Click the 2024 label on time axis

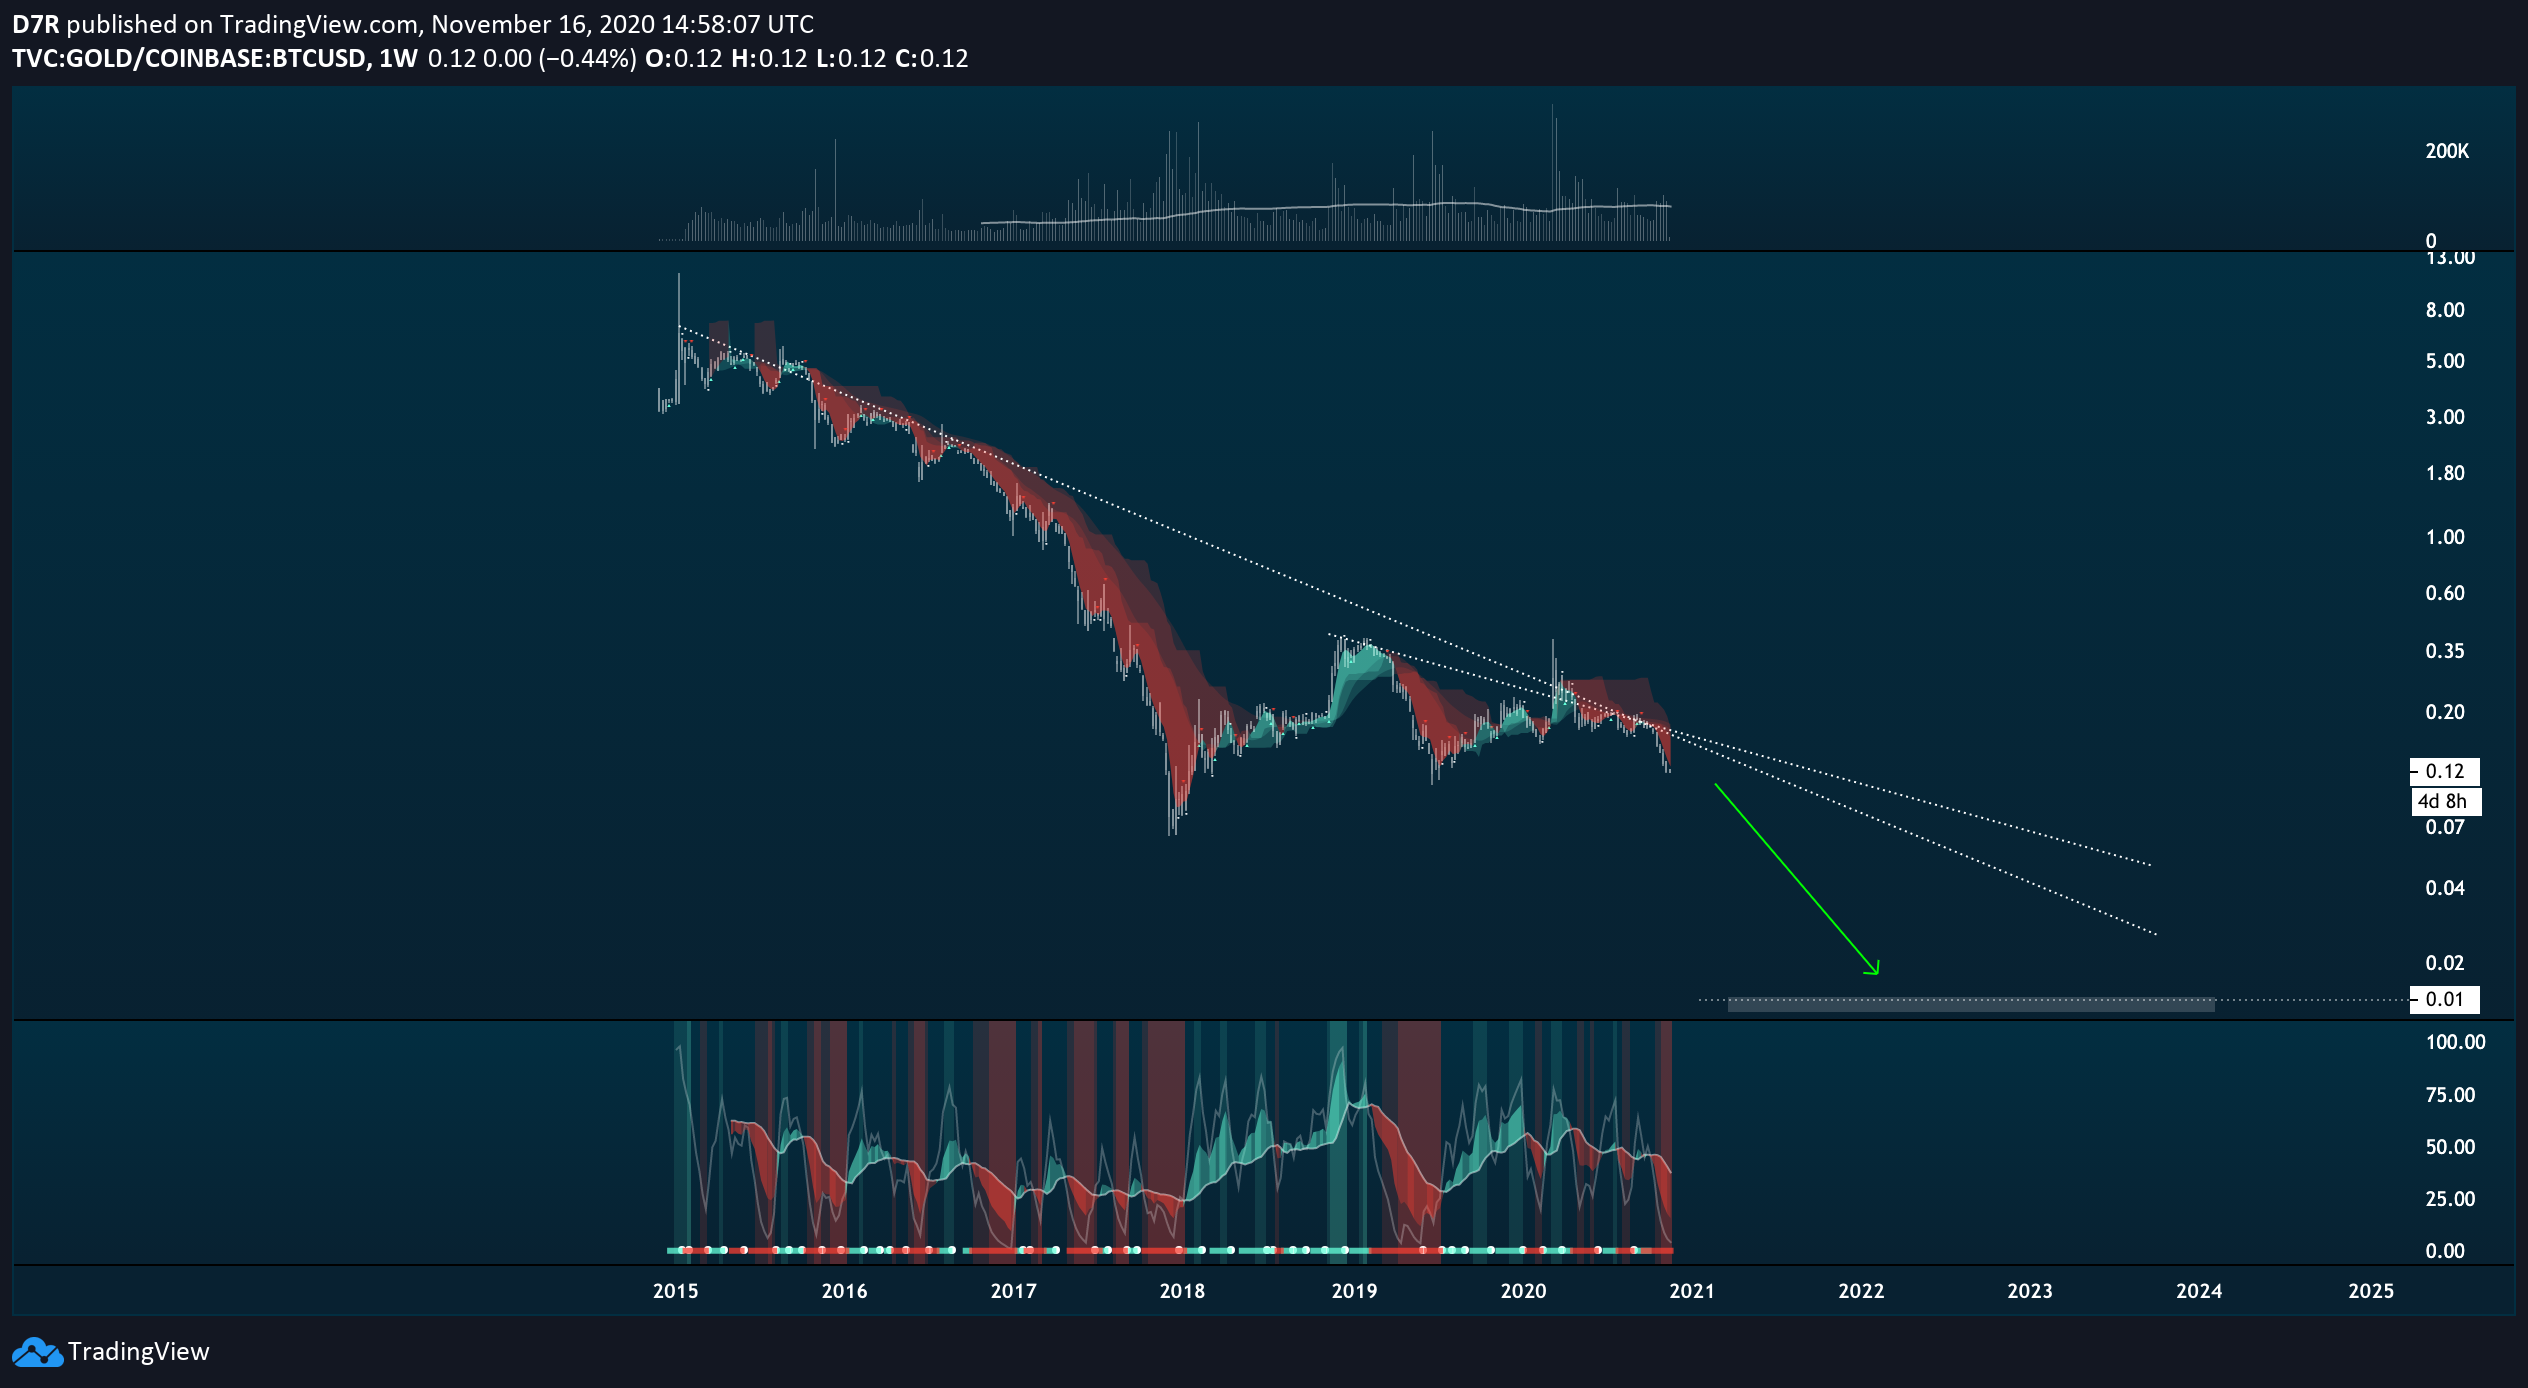(x=2199, y=1291)
